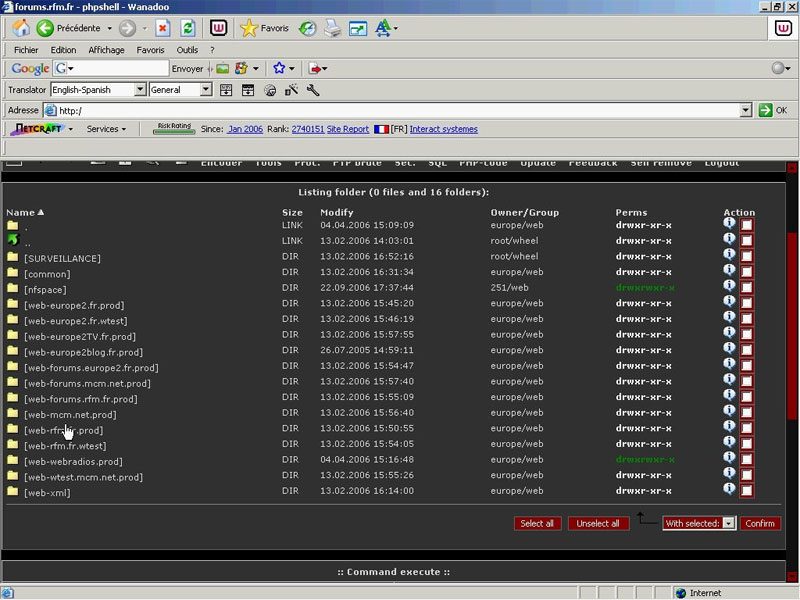The image size is (800, 600).
Task: Expand the text size A dropdown arrow
Action: click(395, 29)
